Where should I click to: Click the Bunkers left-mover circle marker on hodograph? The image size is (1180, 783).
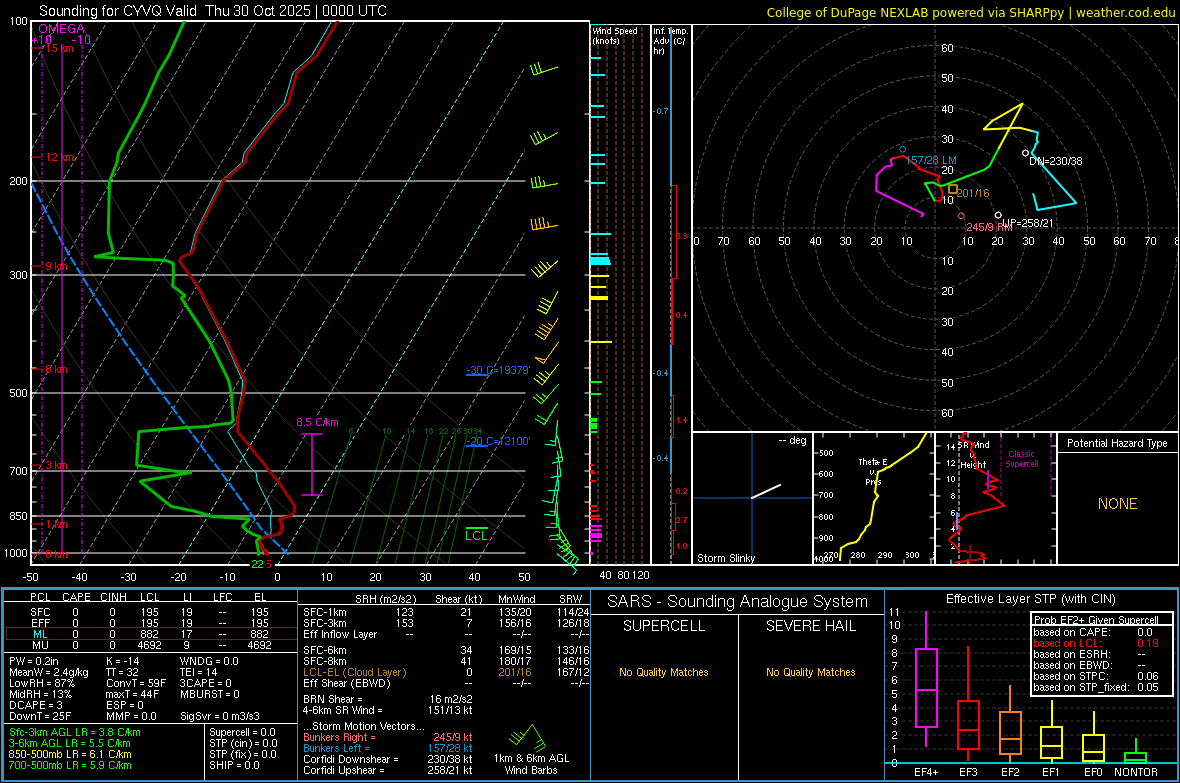point(902,150)
